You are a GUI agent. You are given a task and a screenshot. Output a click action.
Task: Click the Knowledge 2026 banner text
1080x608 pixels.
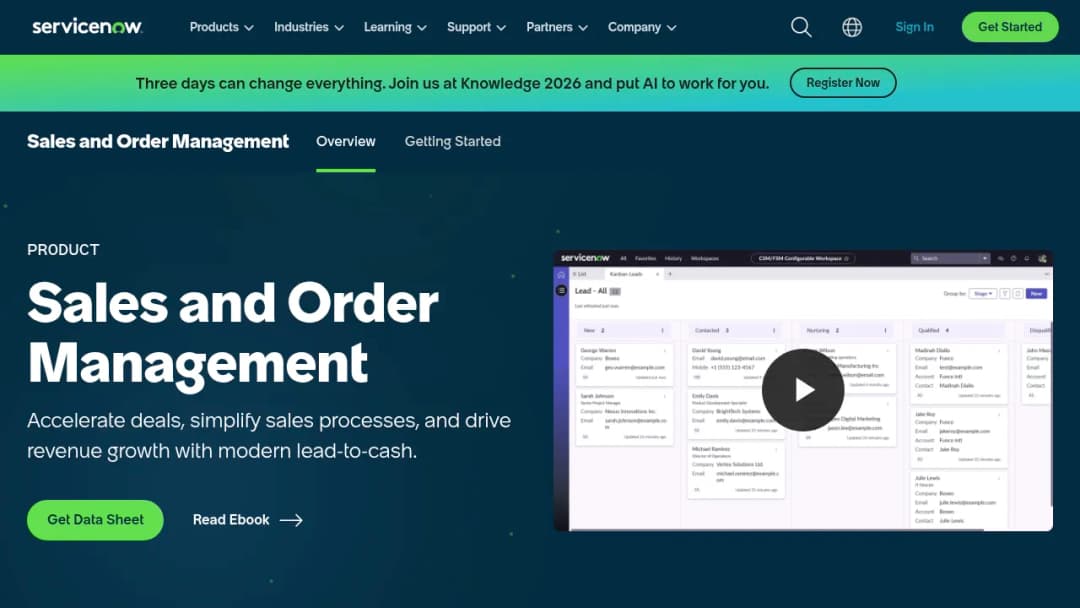[452, 83]
